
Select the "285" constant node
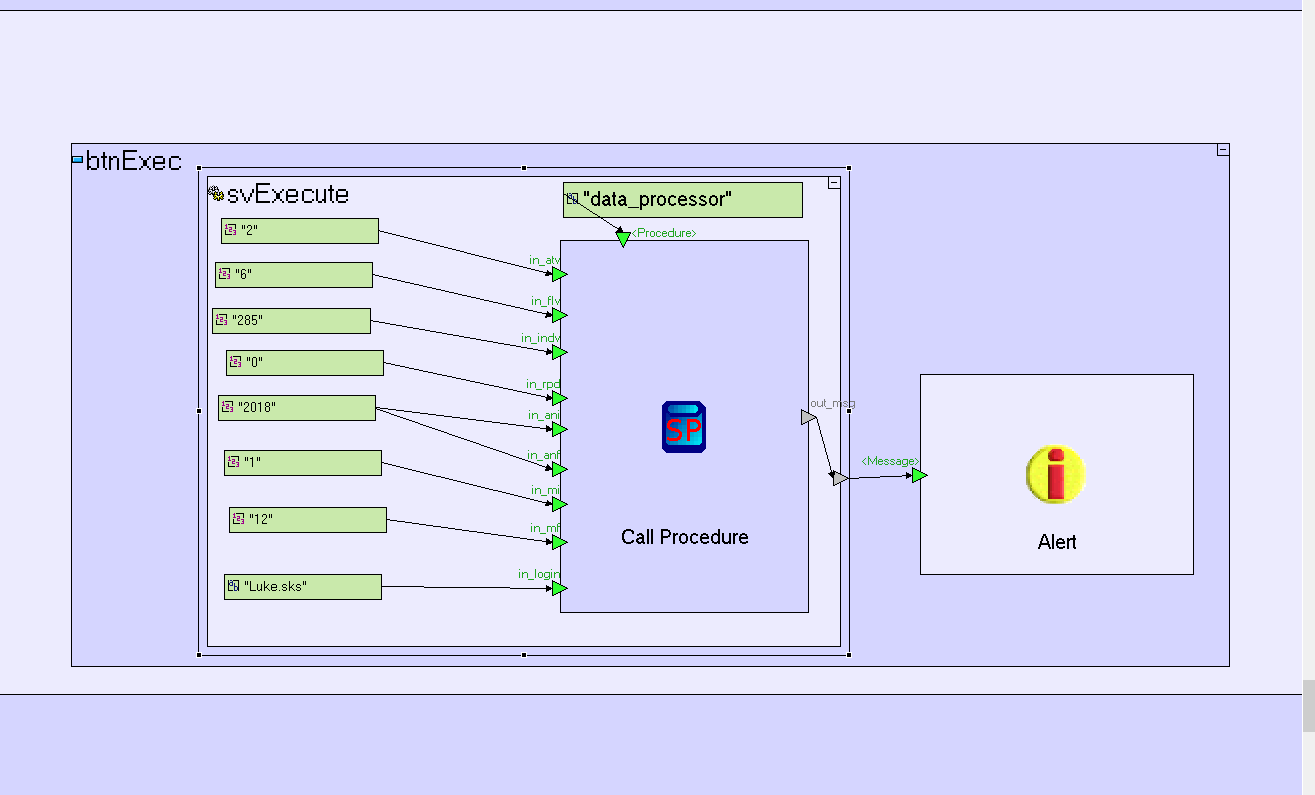click(x=291, y=321)
